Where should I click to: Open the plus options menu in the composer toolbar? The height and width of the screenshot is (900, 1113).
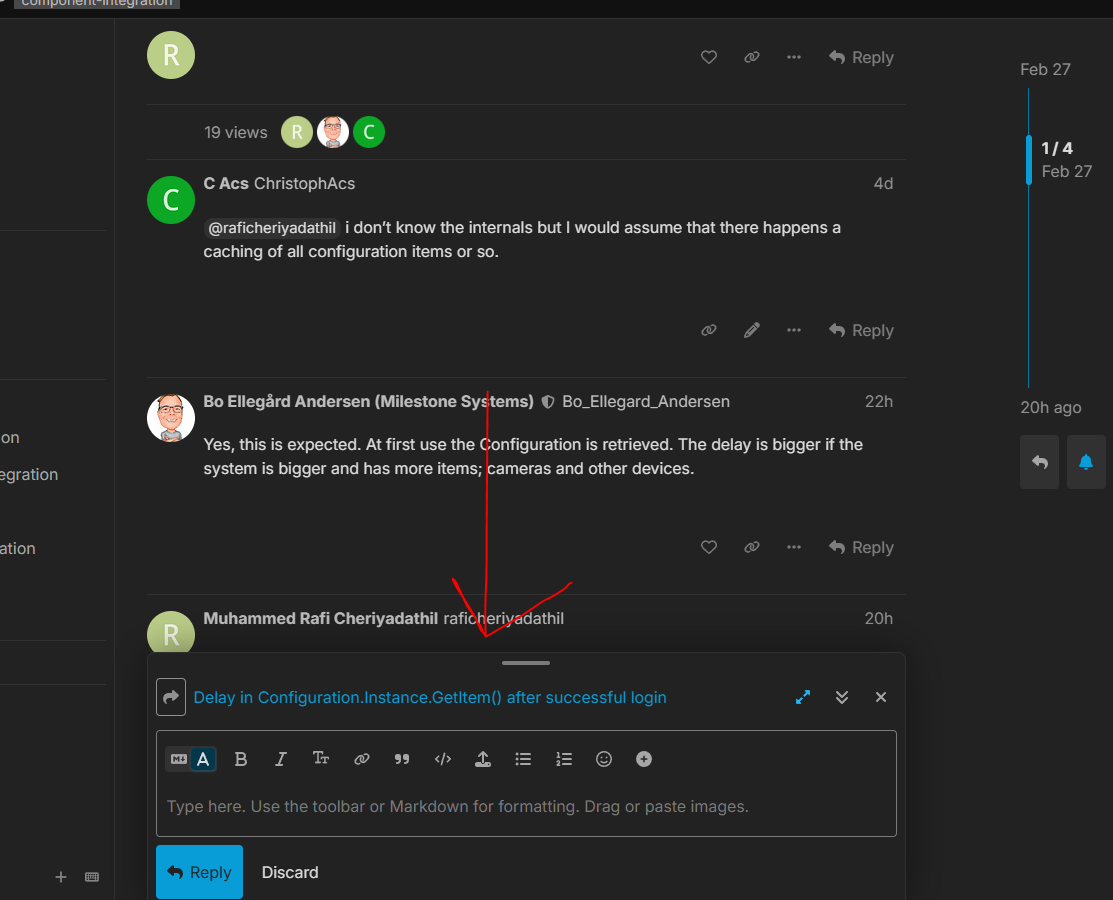[644, 759]
